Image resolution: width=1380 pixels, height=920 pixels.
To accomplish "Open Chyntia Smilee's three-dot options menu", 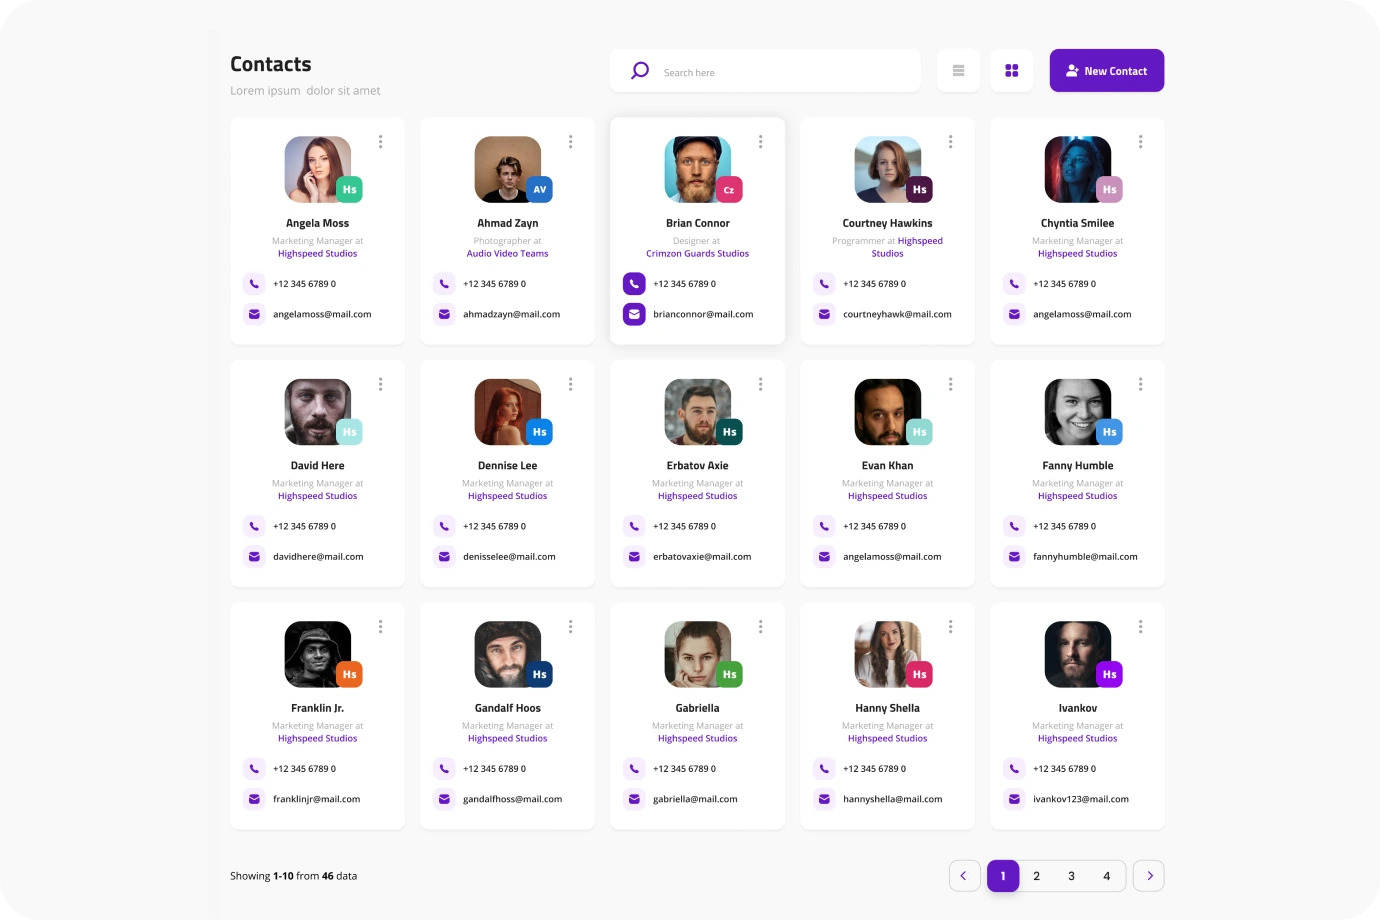I will coord(1140,142).
